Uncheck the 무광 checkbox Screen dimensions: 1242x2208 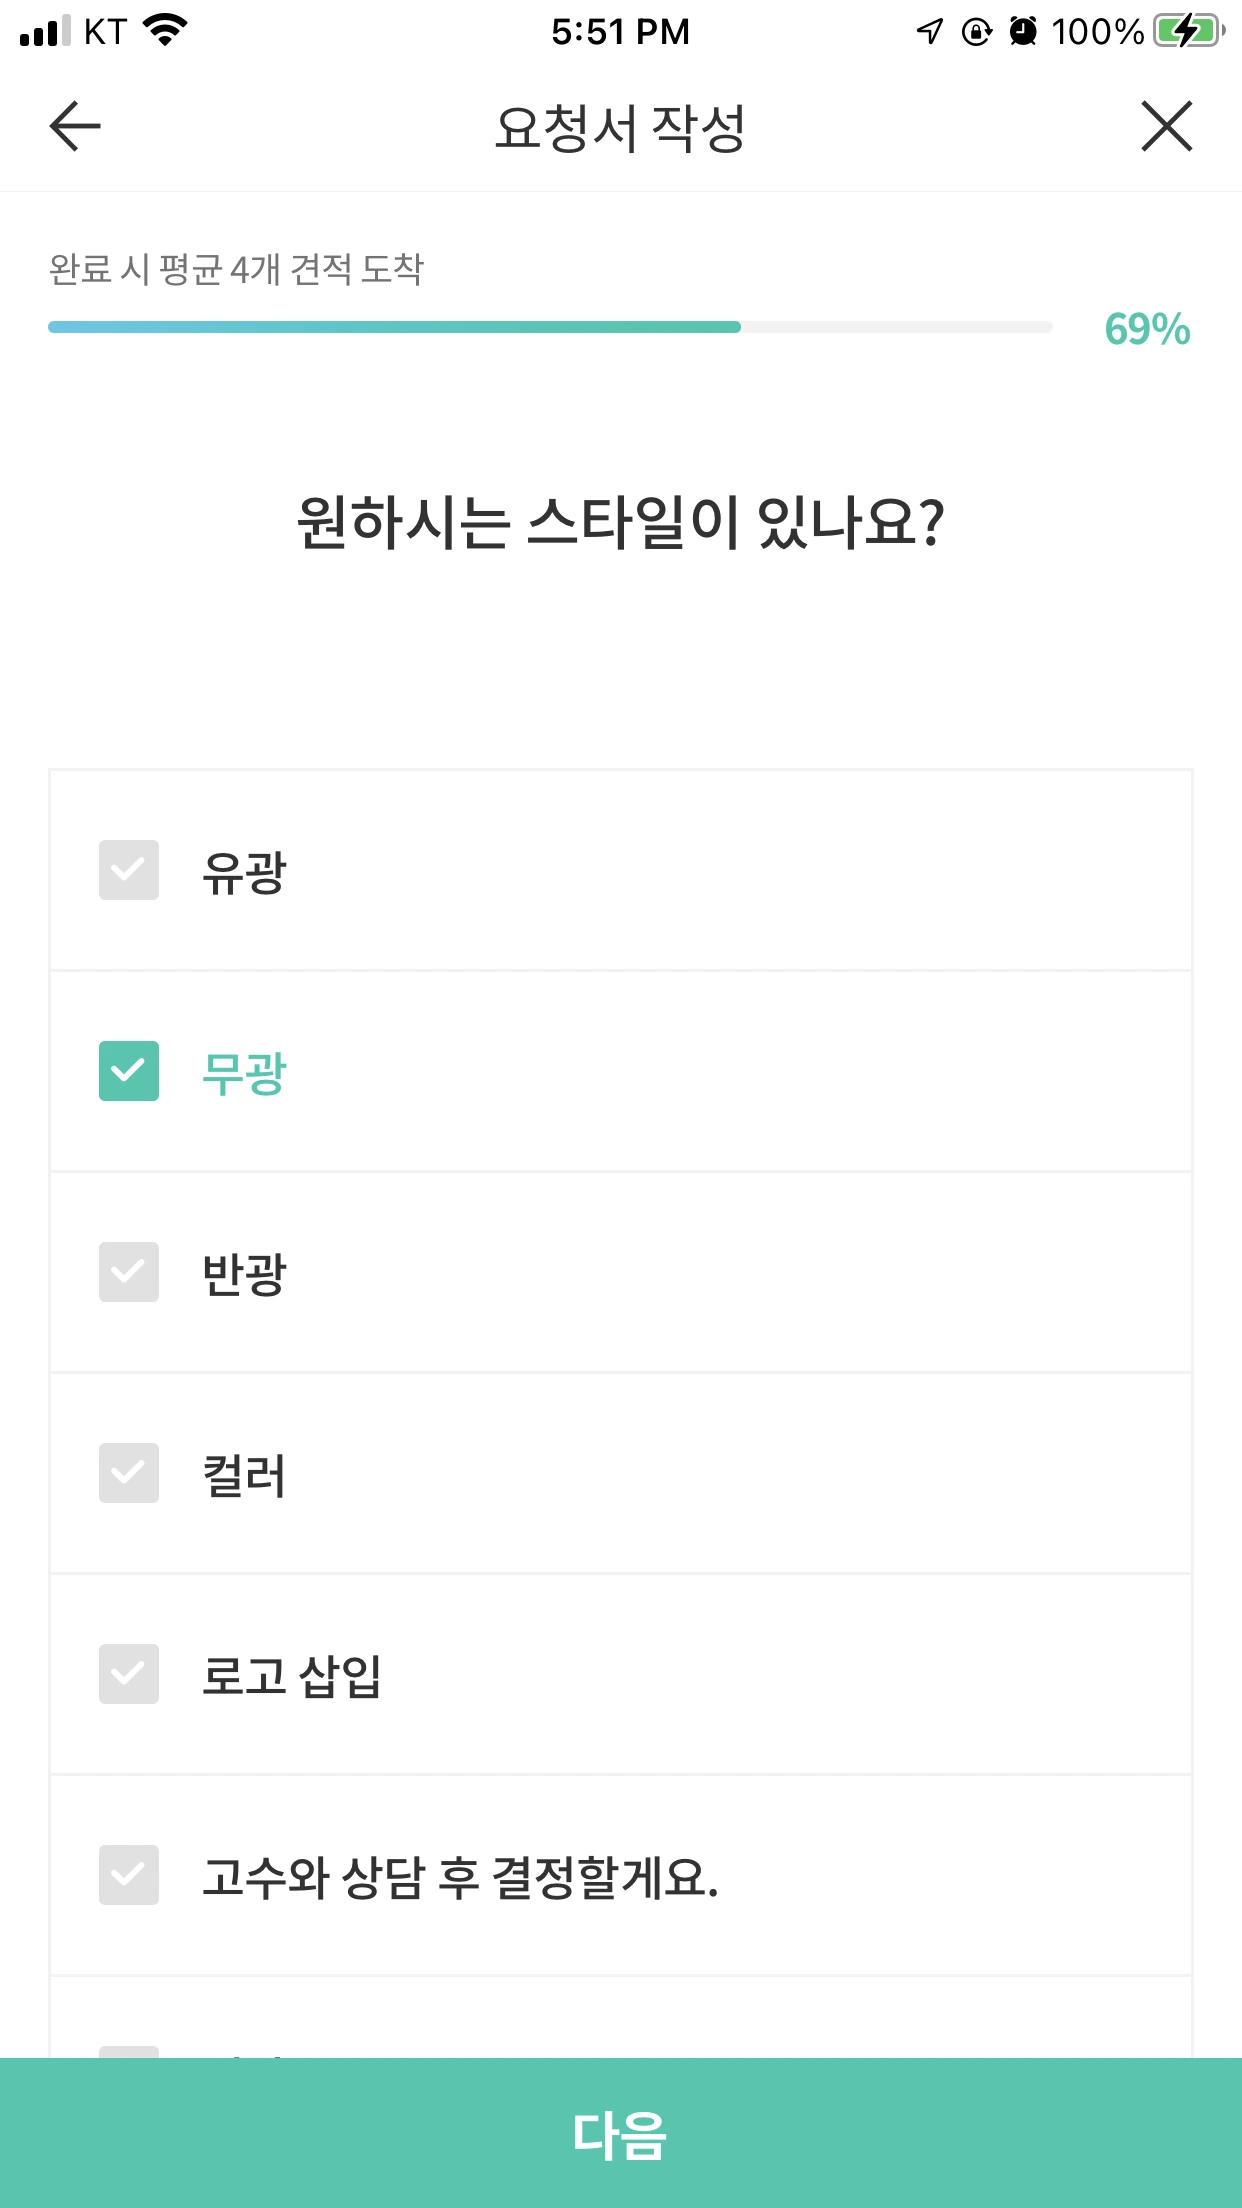point(129,1071)
